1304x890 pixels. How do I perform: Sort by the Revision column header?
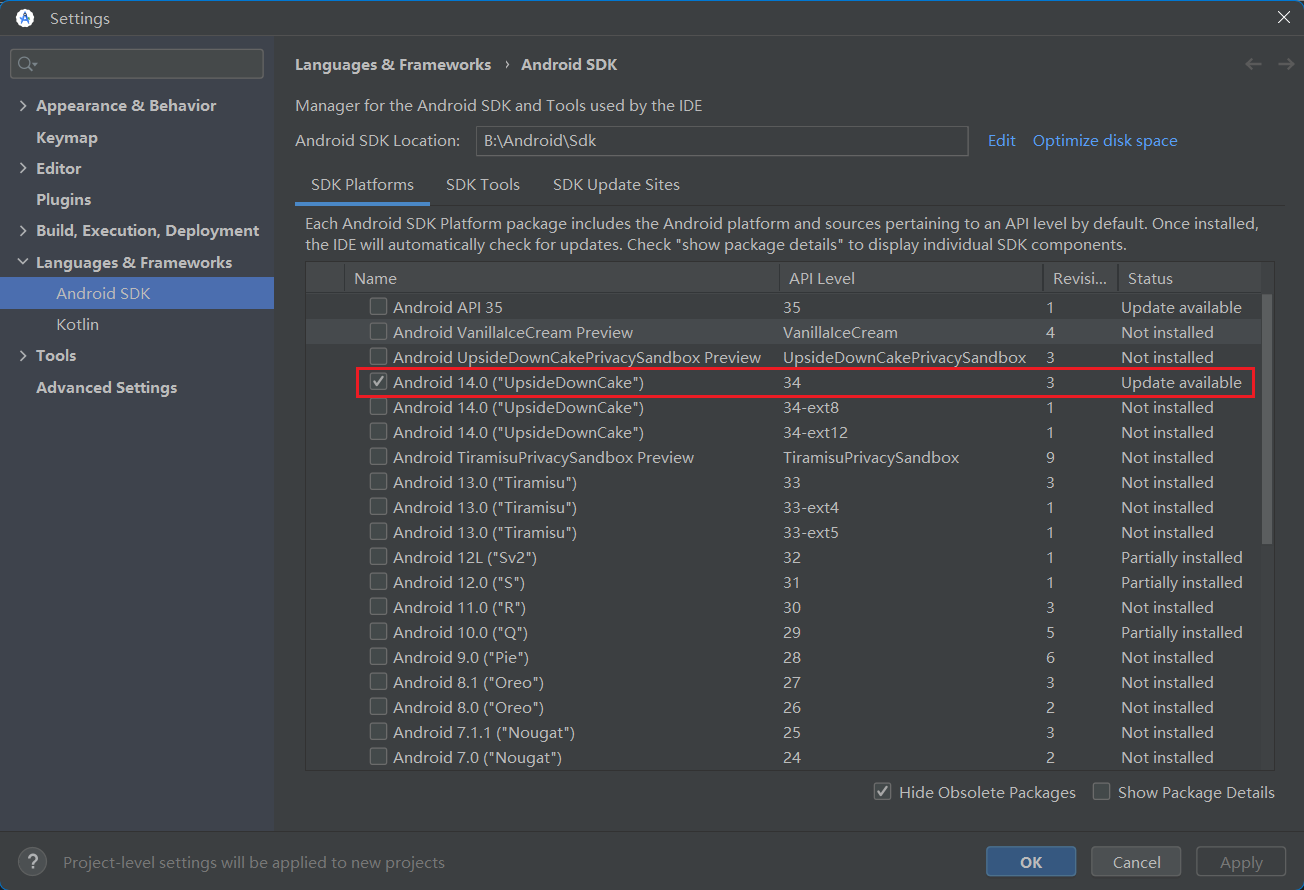(1080, 278)
